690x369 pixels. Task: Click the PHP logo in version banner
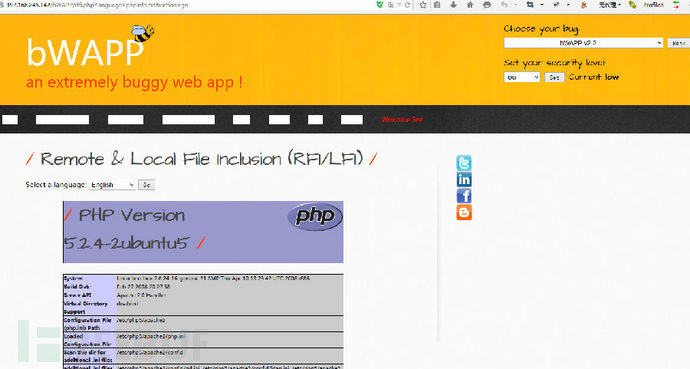tap(315, 216)
